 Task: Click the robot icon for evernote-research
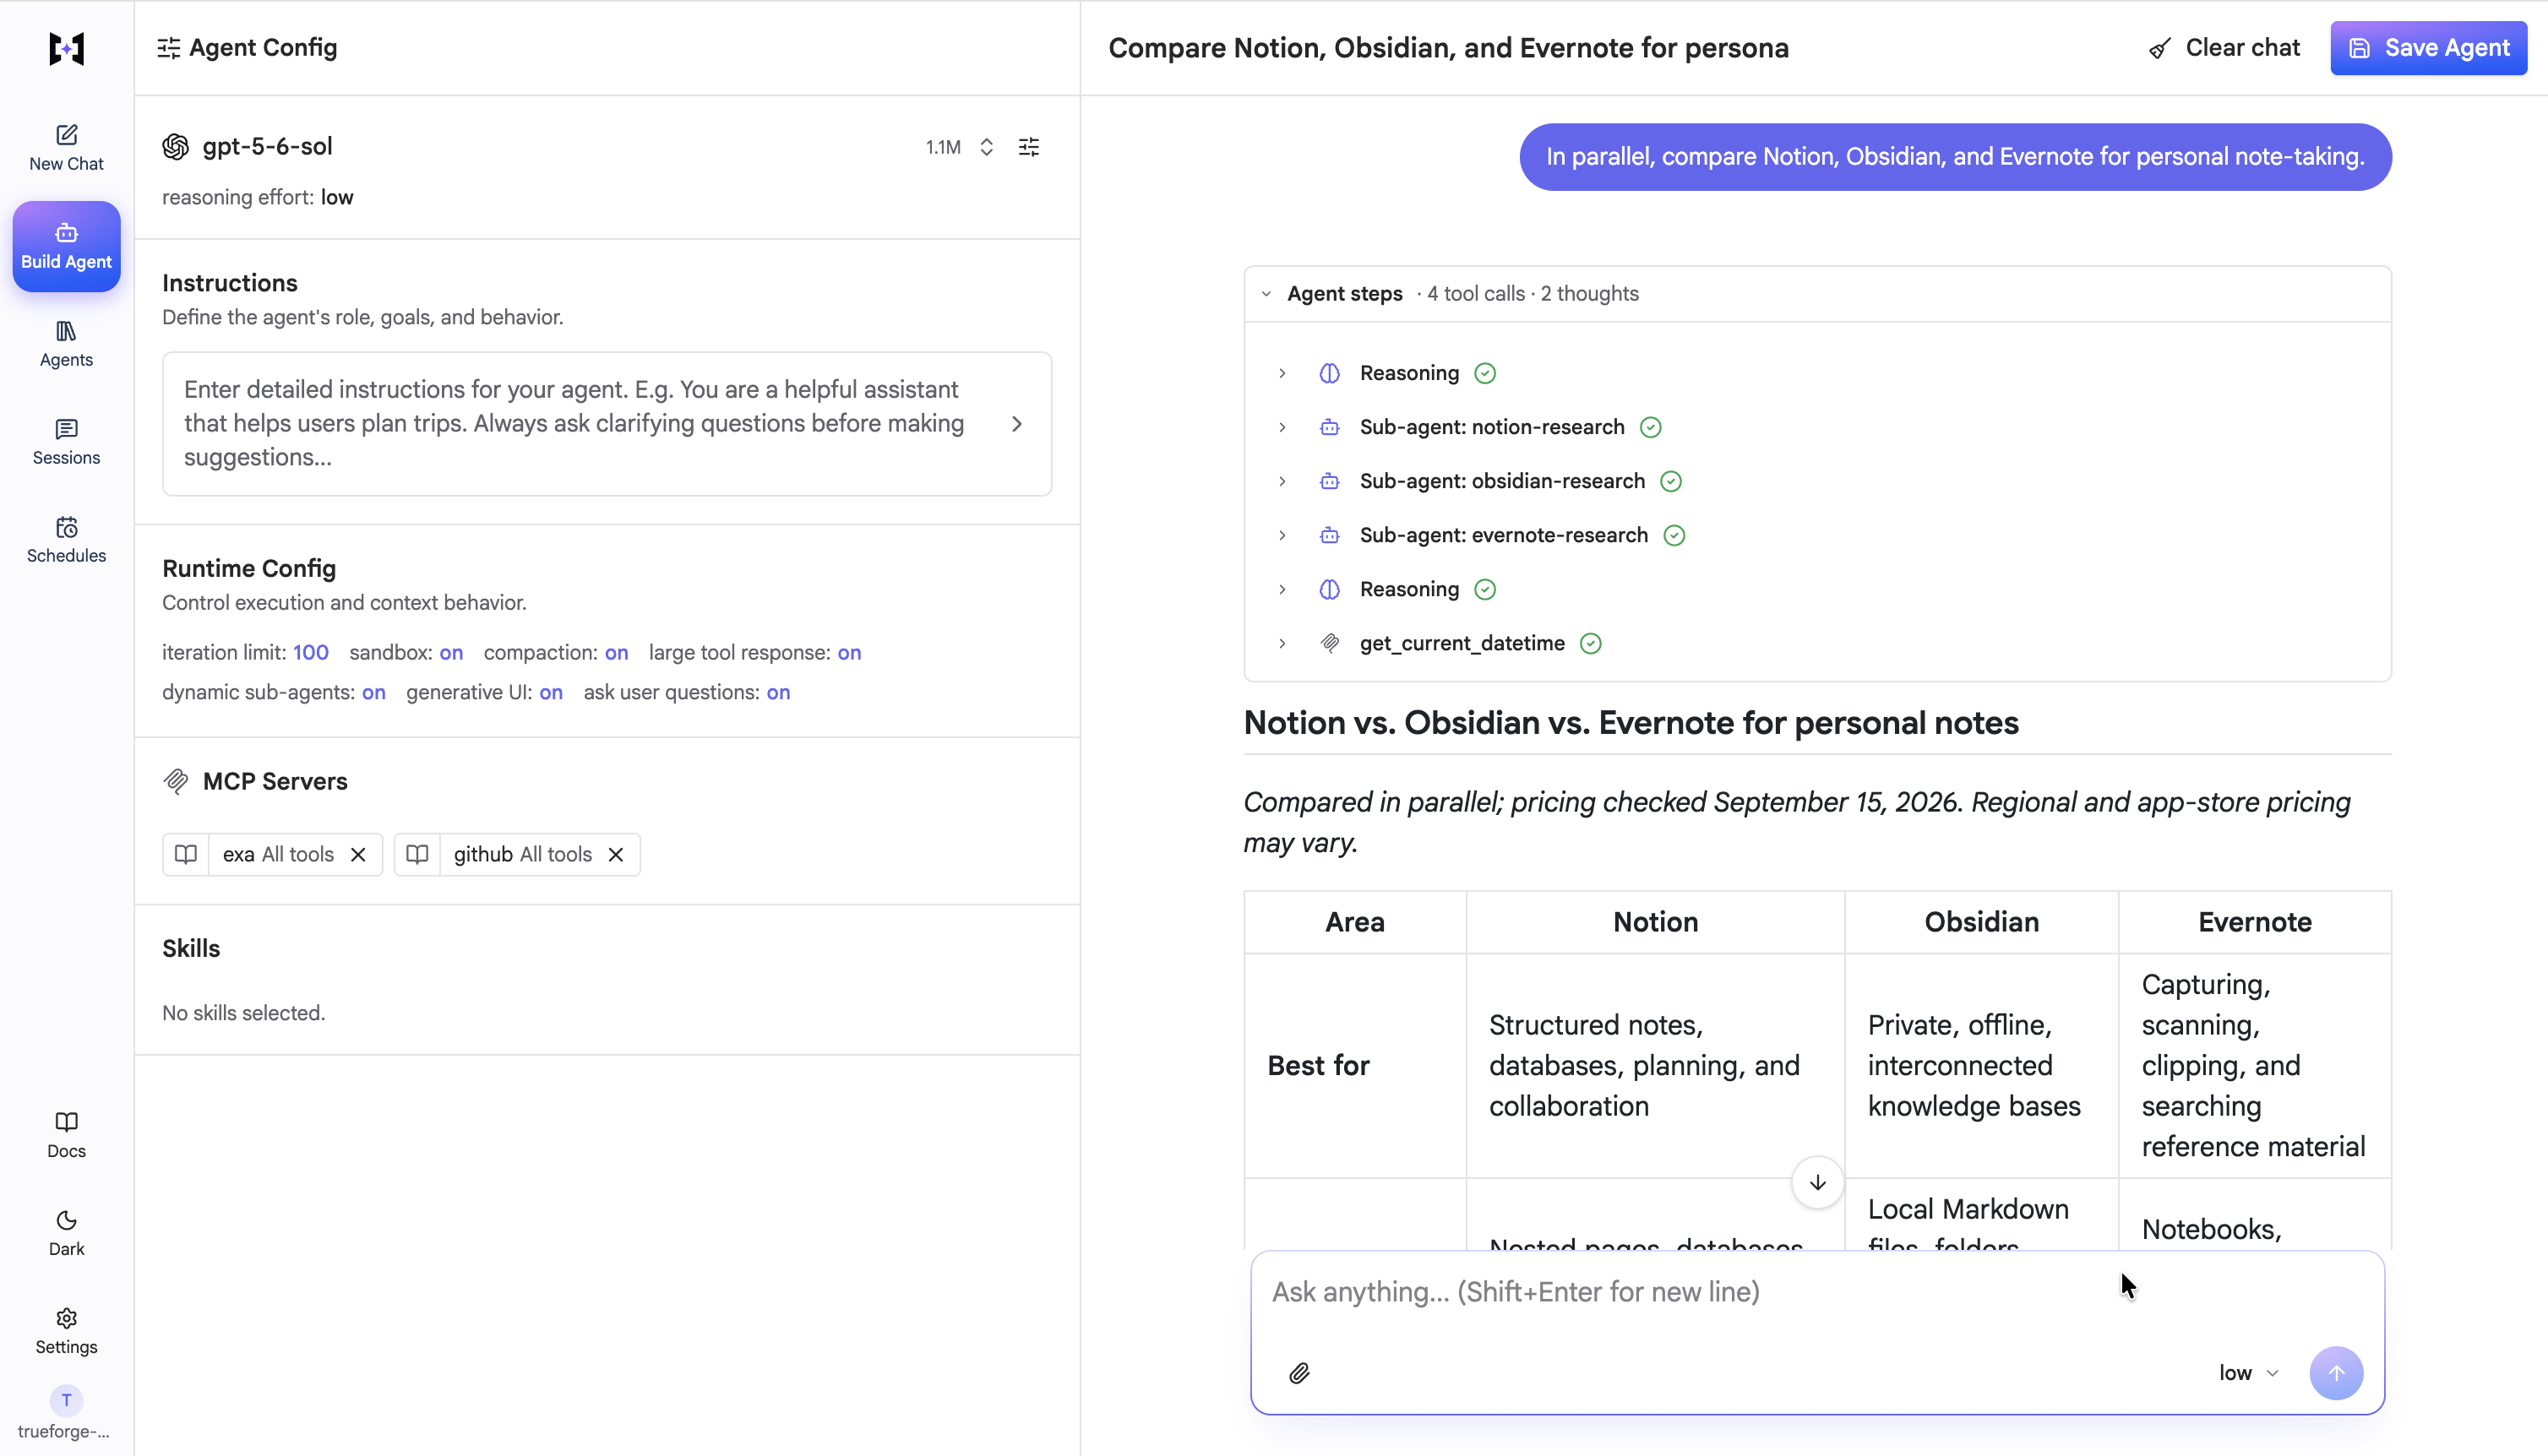1329,535
